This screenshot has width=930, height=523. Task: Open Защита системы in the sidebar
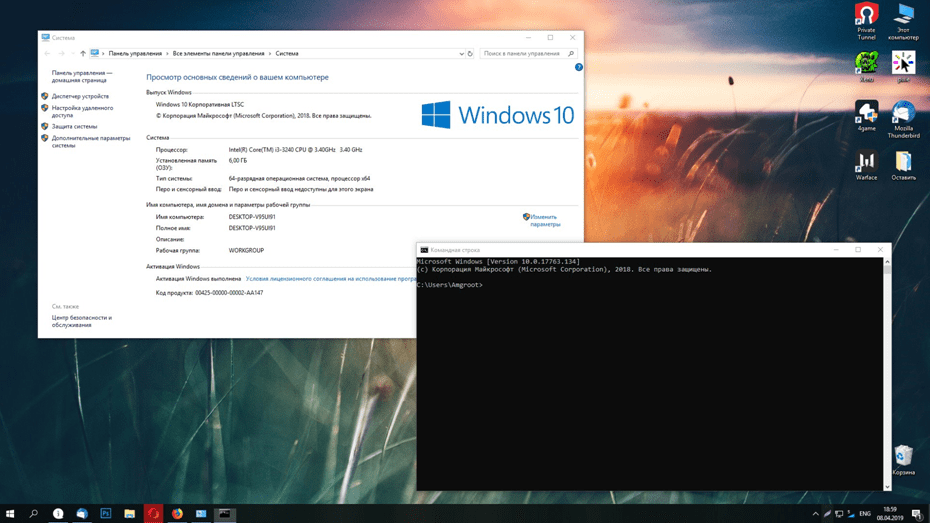74,127
